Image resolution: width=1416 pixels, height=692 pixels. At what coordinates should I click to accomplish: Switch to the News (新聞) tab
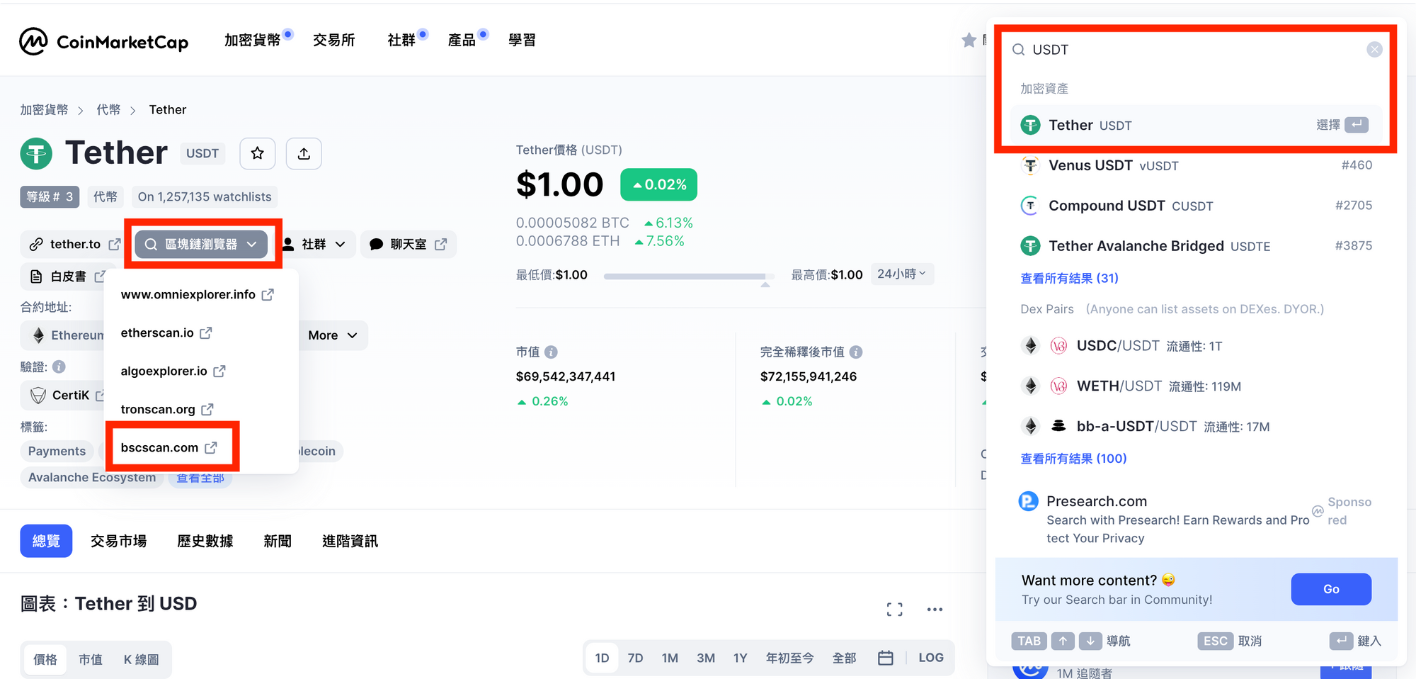pyautogui.click(x=278, y=541)
